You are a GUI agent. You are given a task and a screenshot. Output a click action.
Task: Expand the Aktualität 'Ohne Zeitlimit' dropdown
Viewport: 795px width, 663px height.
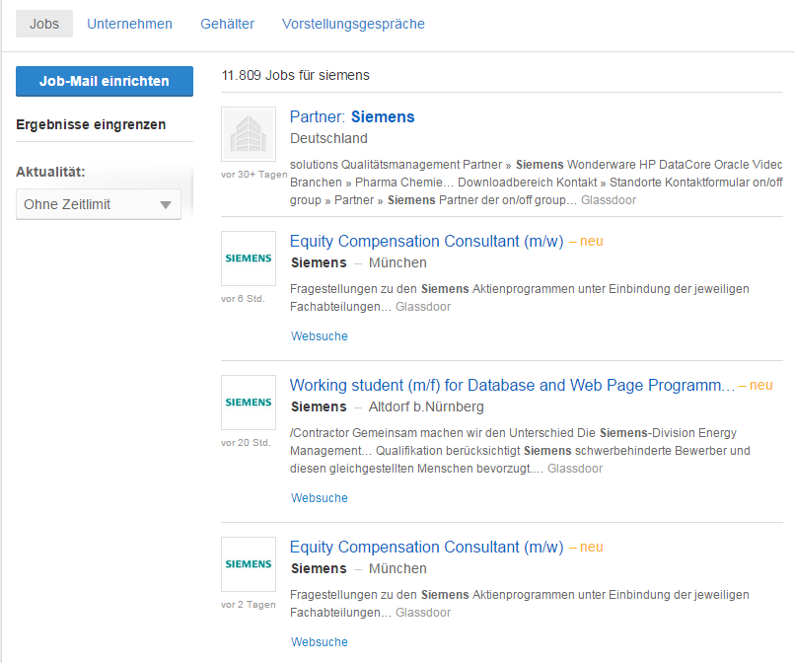point(98,205)
